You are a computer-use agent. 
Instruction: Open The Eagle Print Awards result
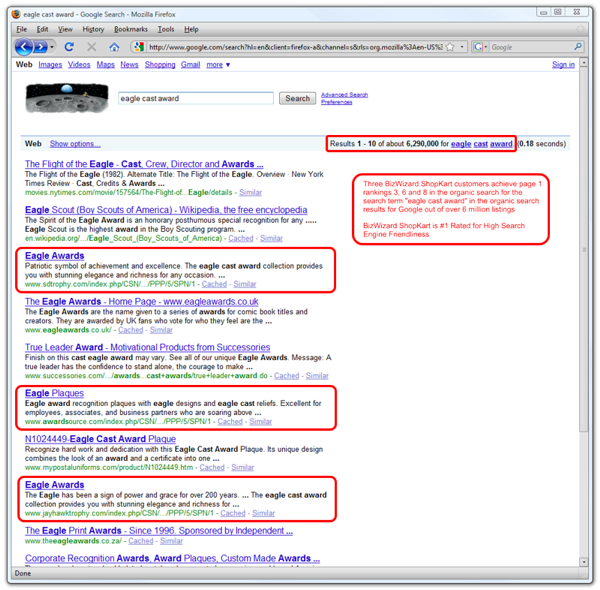coord(159,531)
